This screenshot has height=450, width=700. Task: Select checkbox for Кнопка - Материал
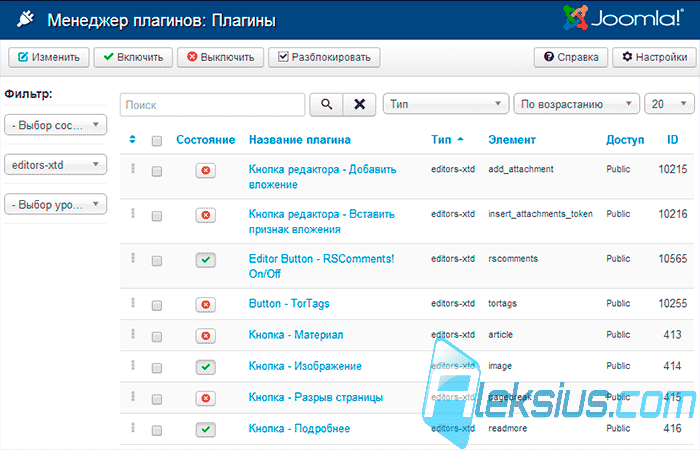(157, 337)
